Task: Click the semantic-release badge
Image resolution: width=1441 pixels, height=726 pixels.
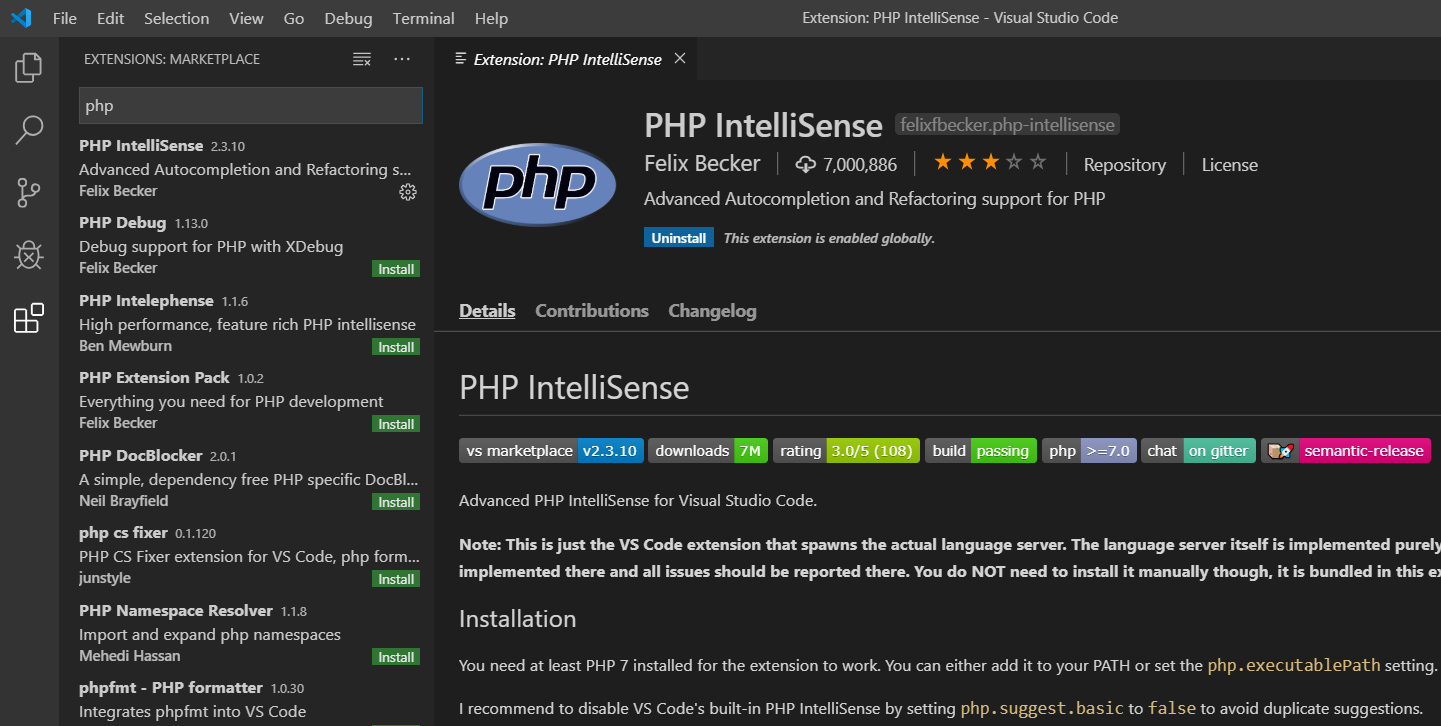Action: tap(1346, 451)
